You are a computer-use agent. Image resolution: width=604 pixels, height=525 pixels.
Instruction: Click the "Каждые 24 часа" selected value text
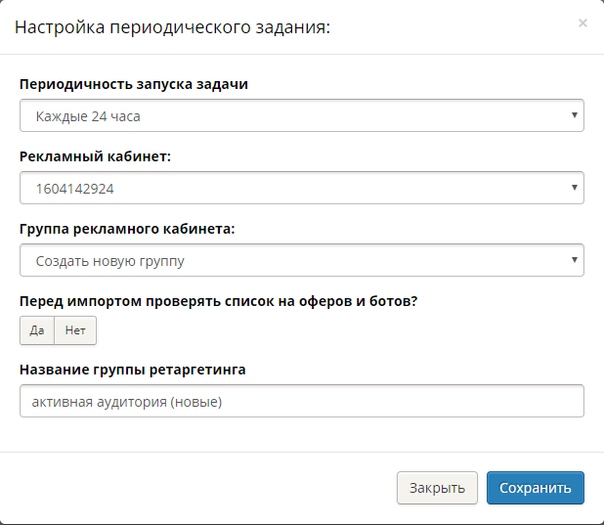click(x=88, y=117)
